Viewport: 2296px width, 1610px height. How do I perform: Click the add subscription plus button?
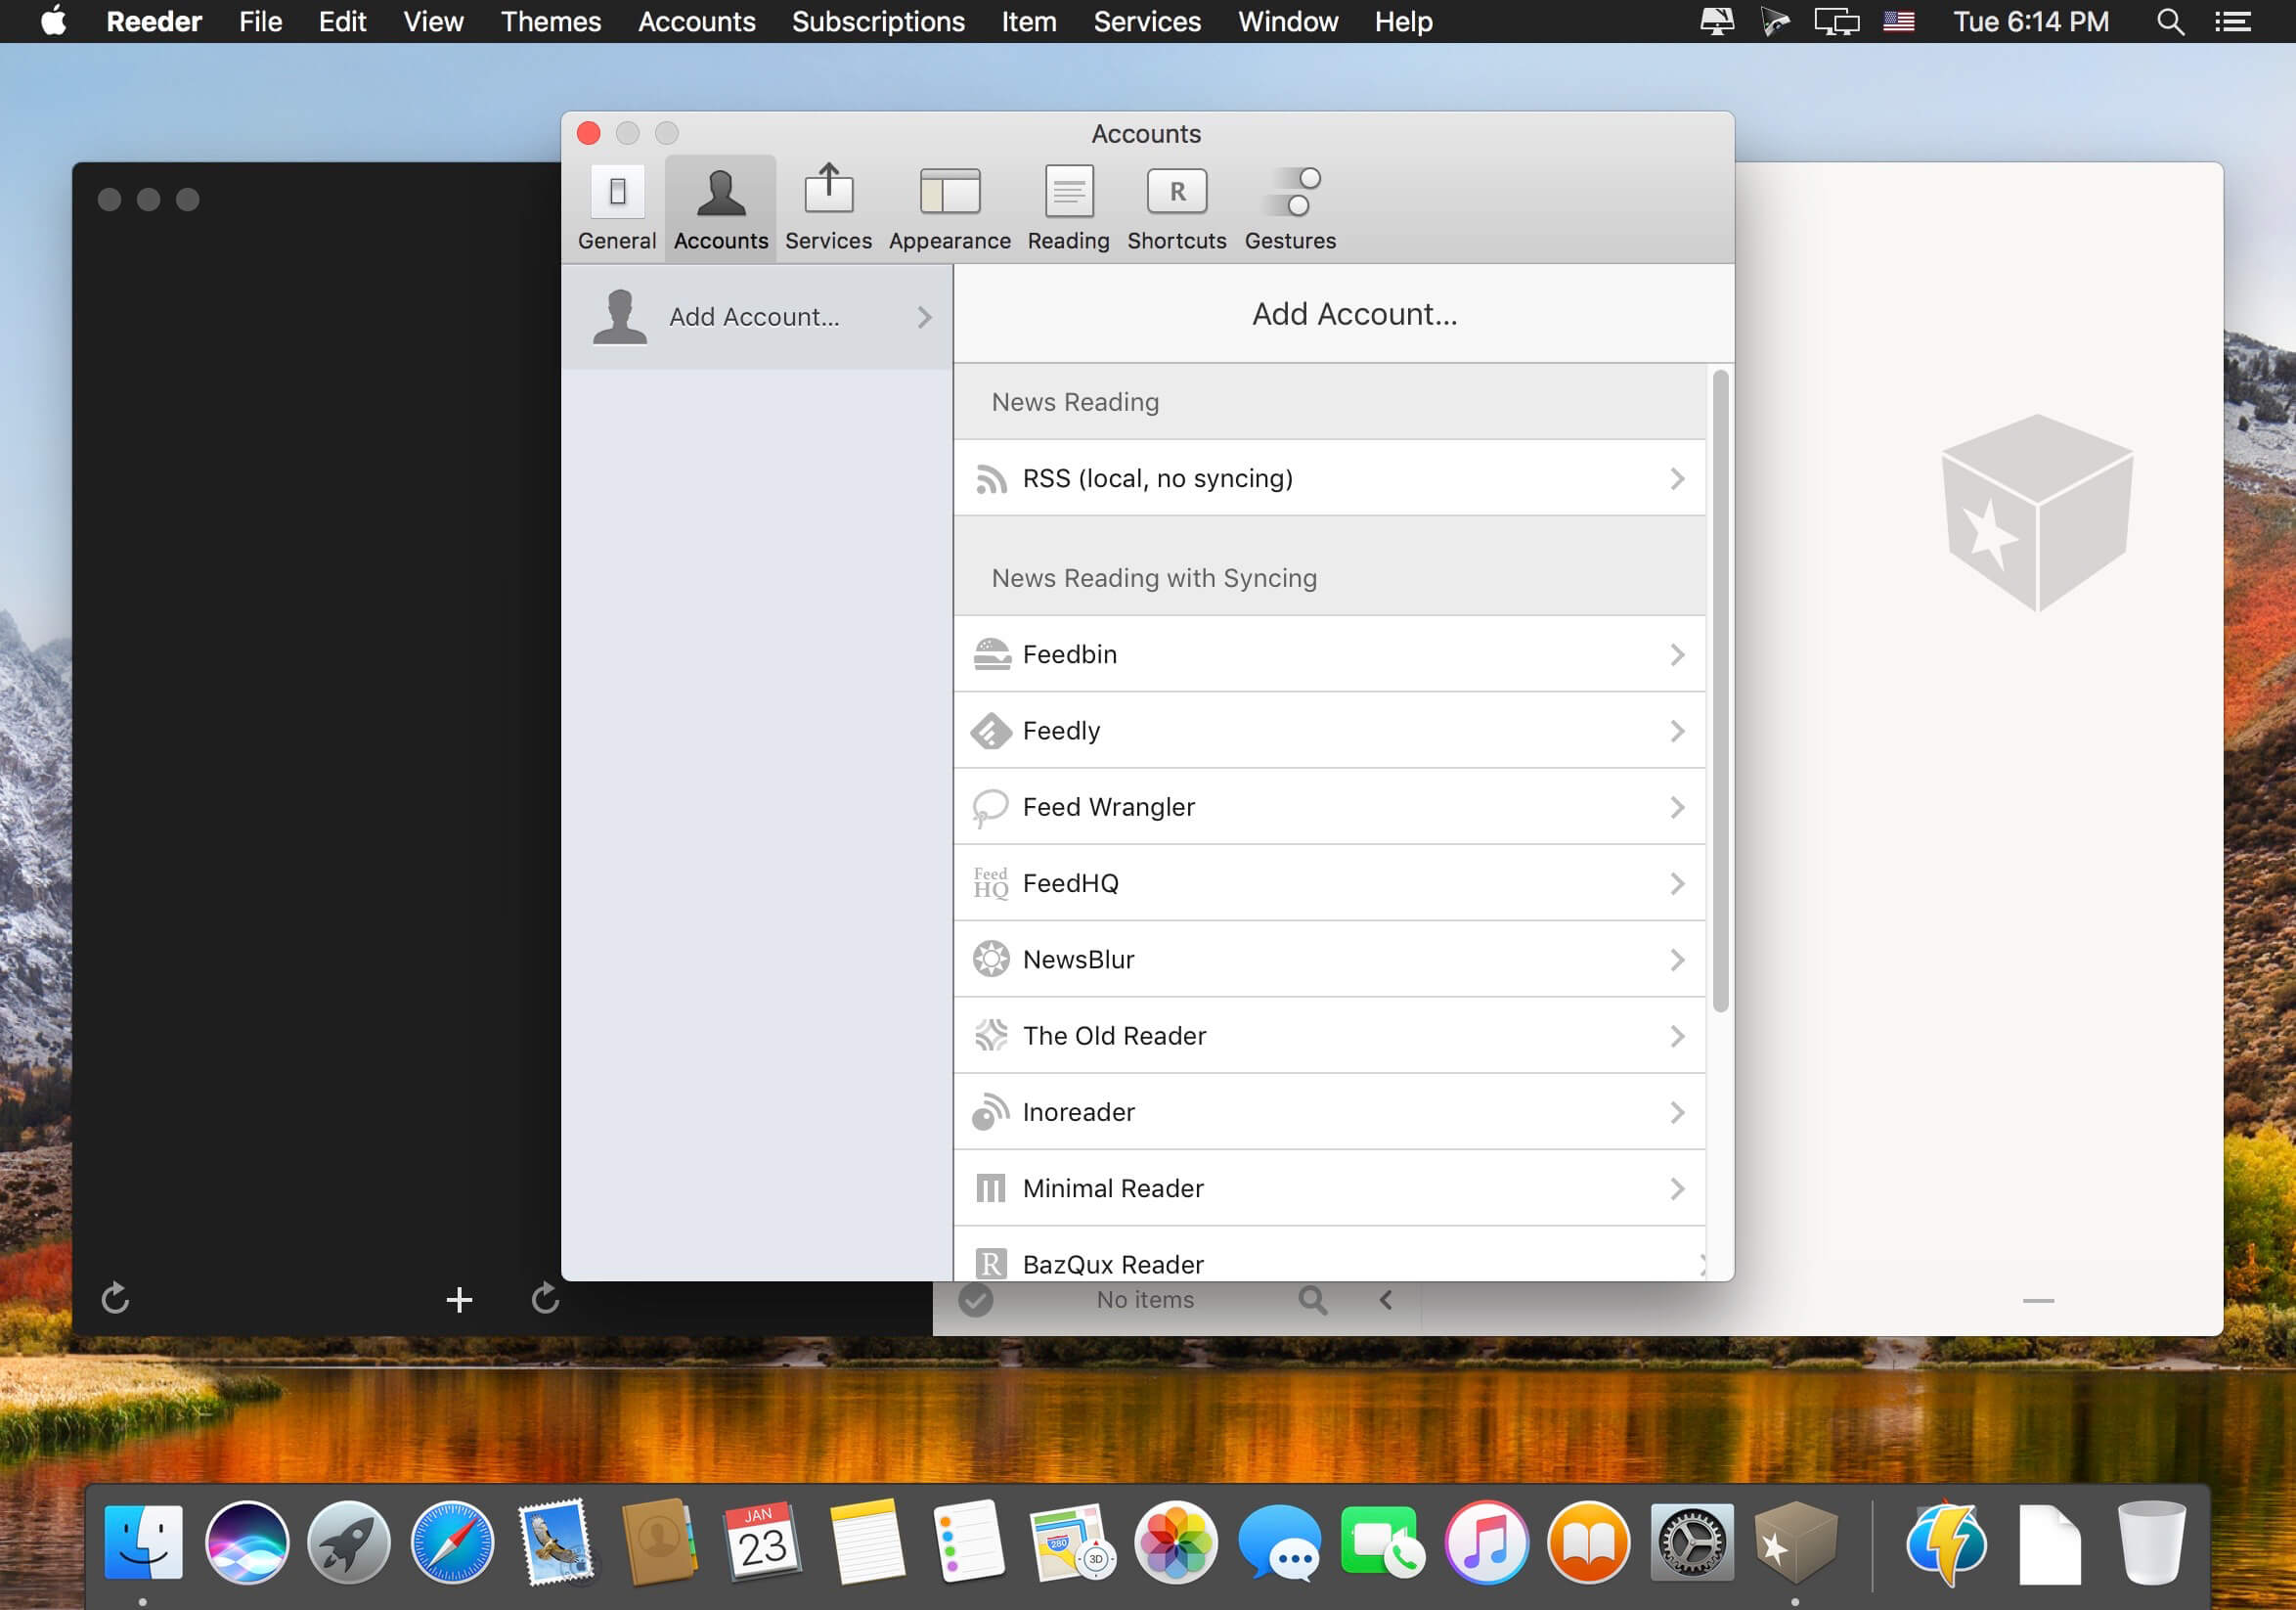459,1300
